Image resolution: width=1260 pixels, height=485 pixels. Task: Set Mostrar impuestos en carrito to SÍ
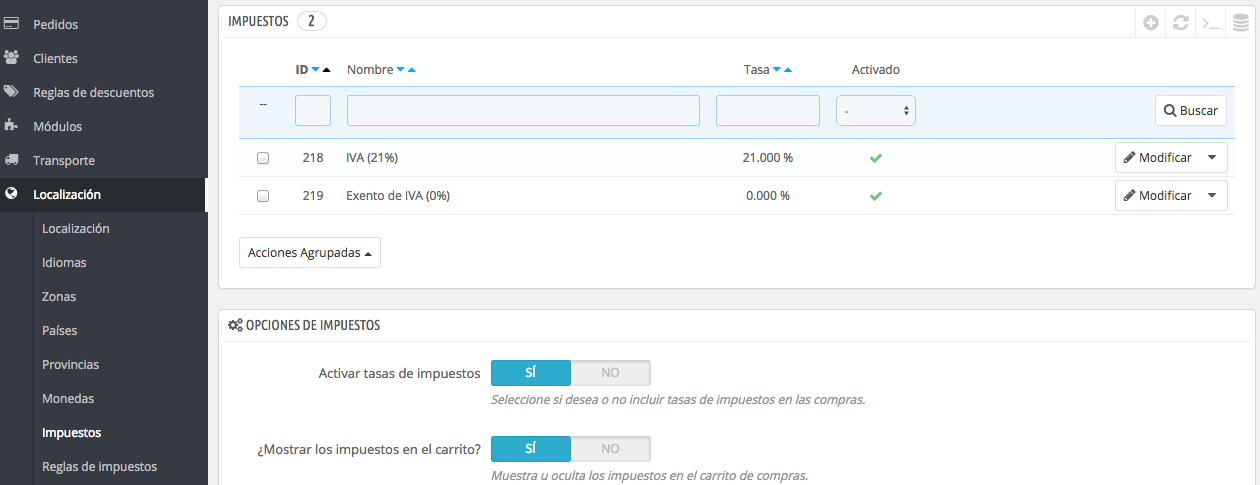(531, 449)
